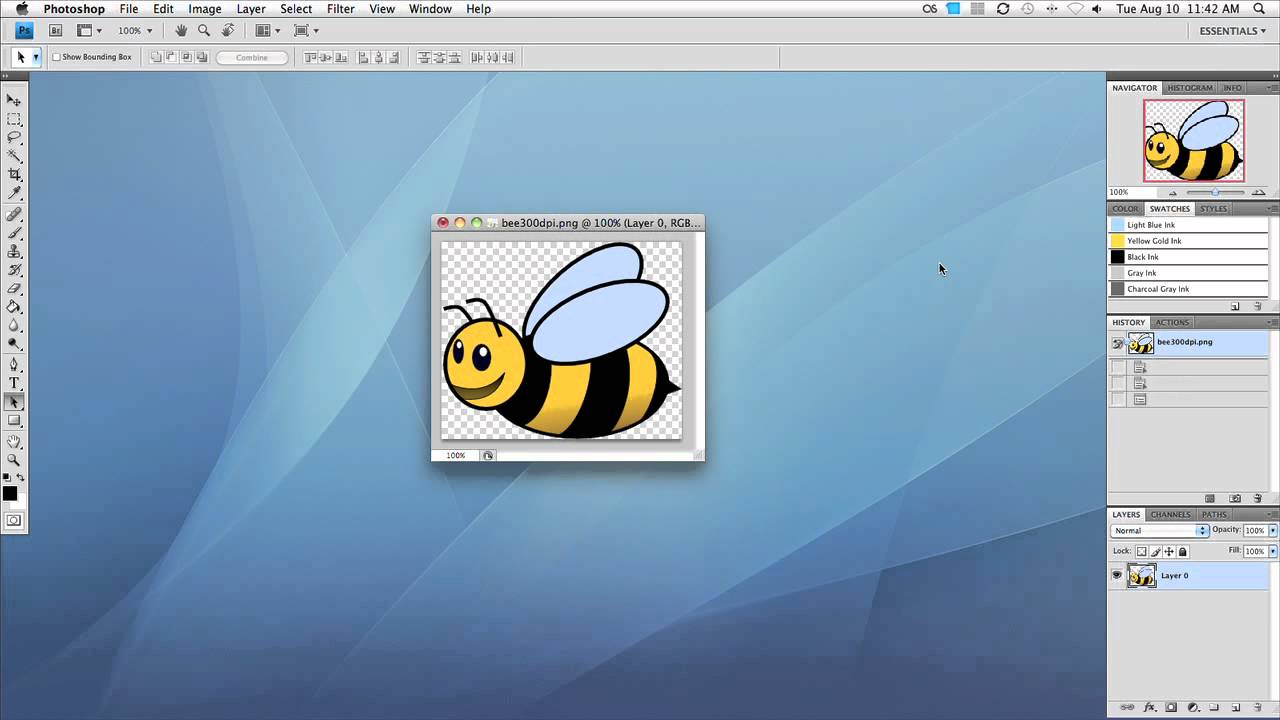Select the Move tool
1280x720 pixels.
(14, 100)
